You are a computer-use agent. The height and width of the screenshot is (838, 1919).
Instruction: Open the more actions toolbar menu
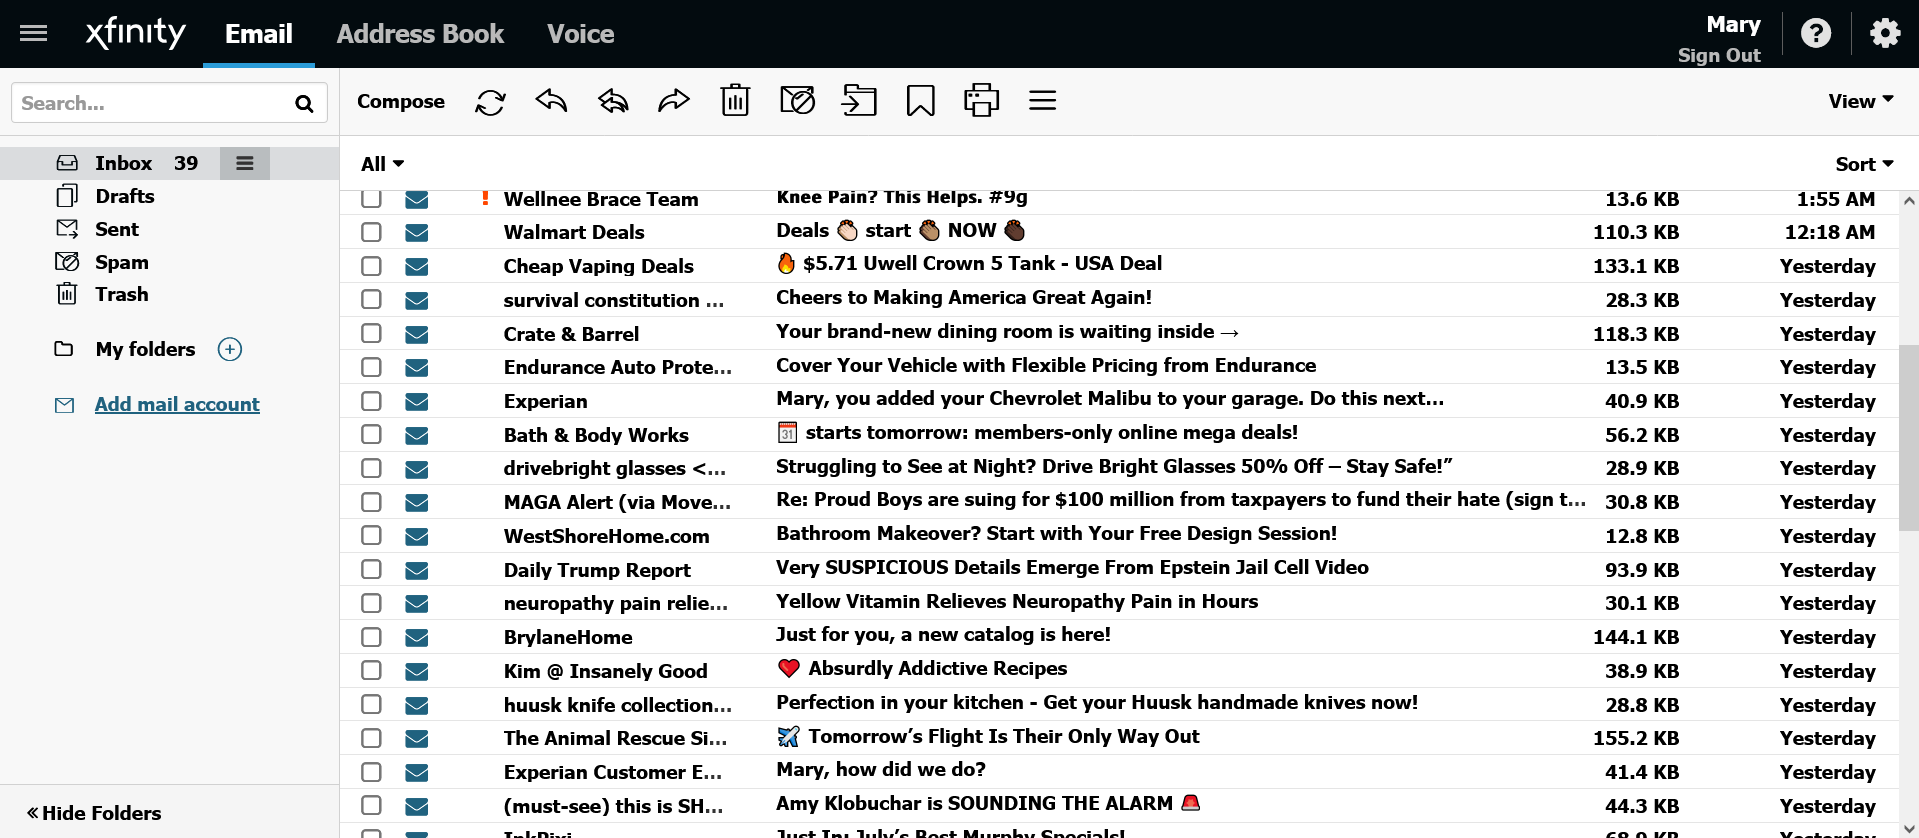click(1042, 100)
